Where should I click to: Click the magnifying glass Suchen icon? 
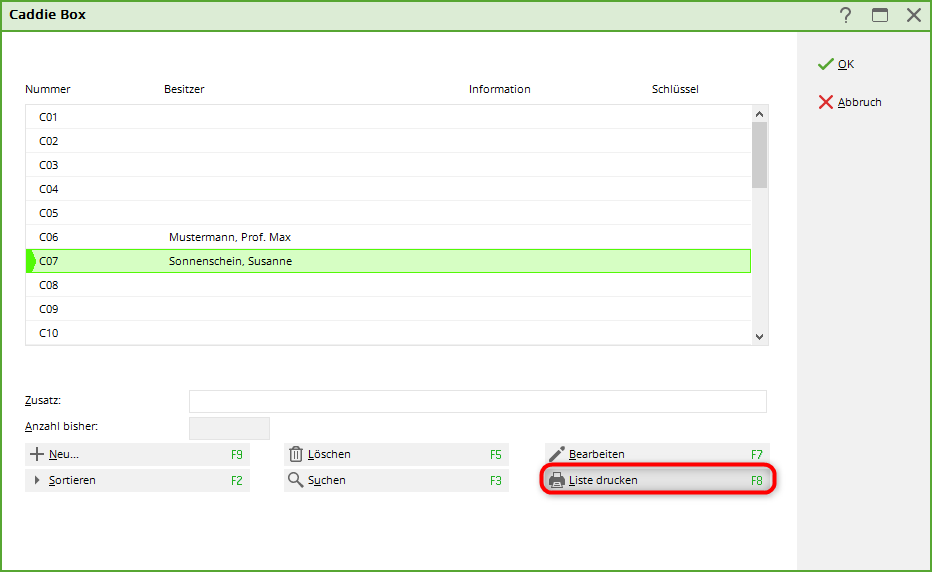point(296,481)
